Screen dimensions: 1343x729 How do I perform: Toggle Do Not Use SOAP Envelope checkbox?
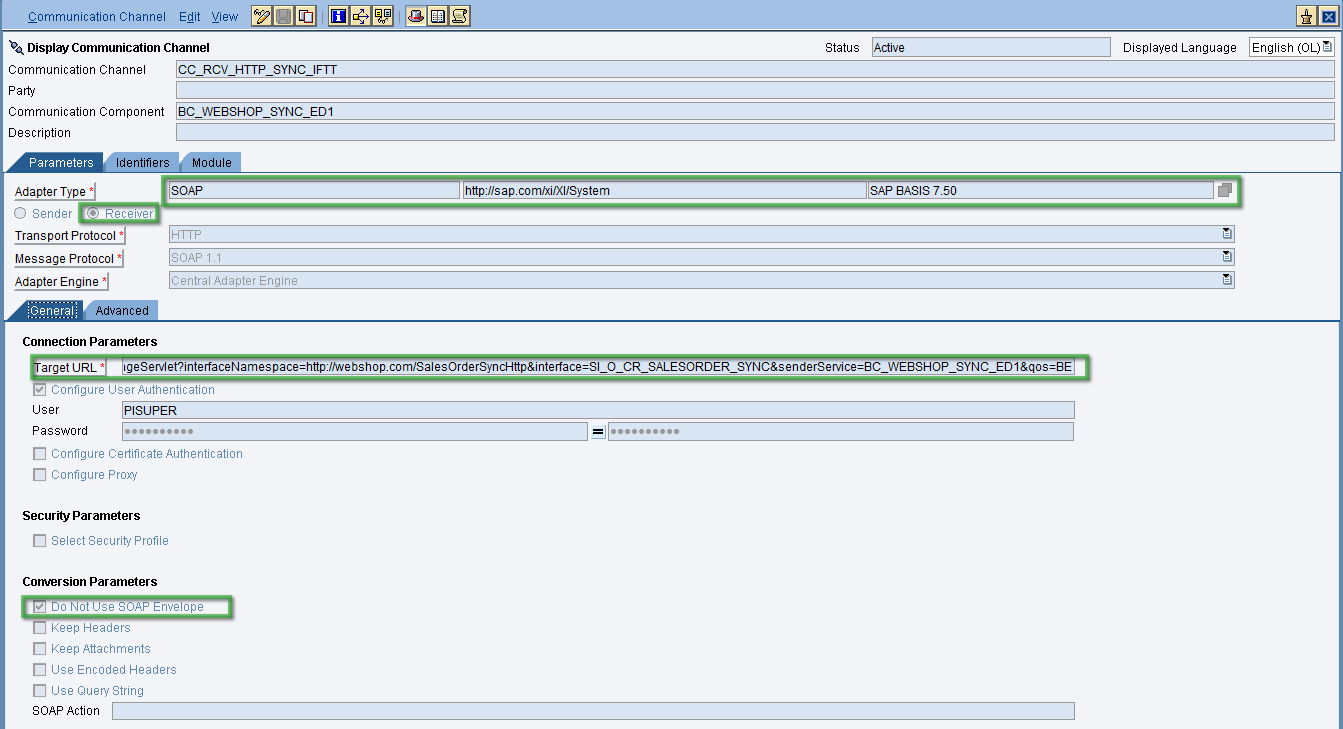pyautogui.click(x=40, y=607)
